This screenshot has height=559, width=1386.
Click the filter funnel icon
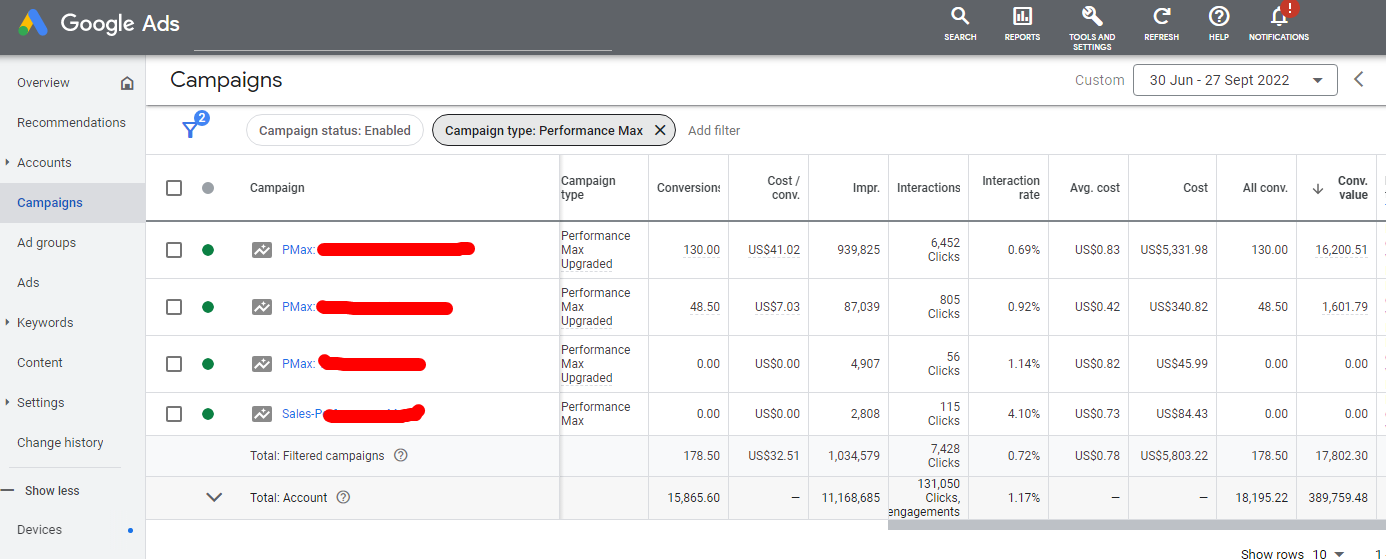(190, 130)
